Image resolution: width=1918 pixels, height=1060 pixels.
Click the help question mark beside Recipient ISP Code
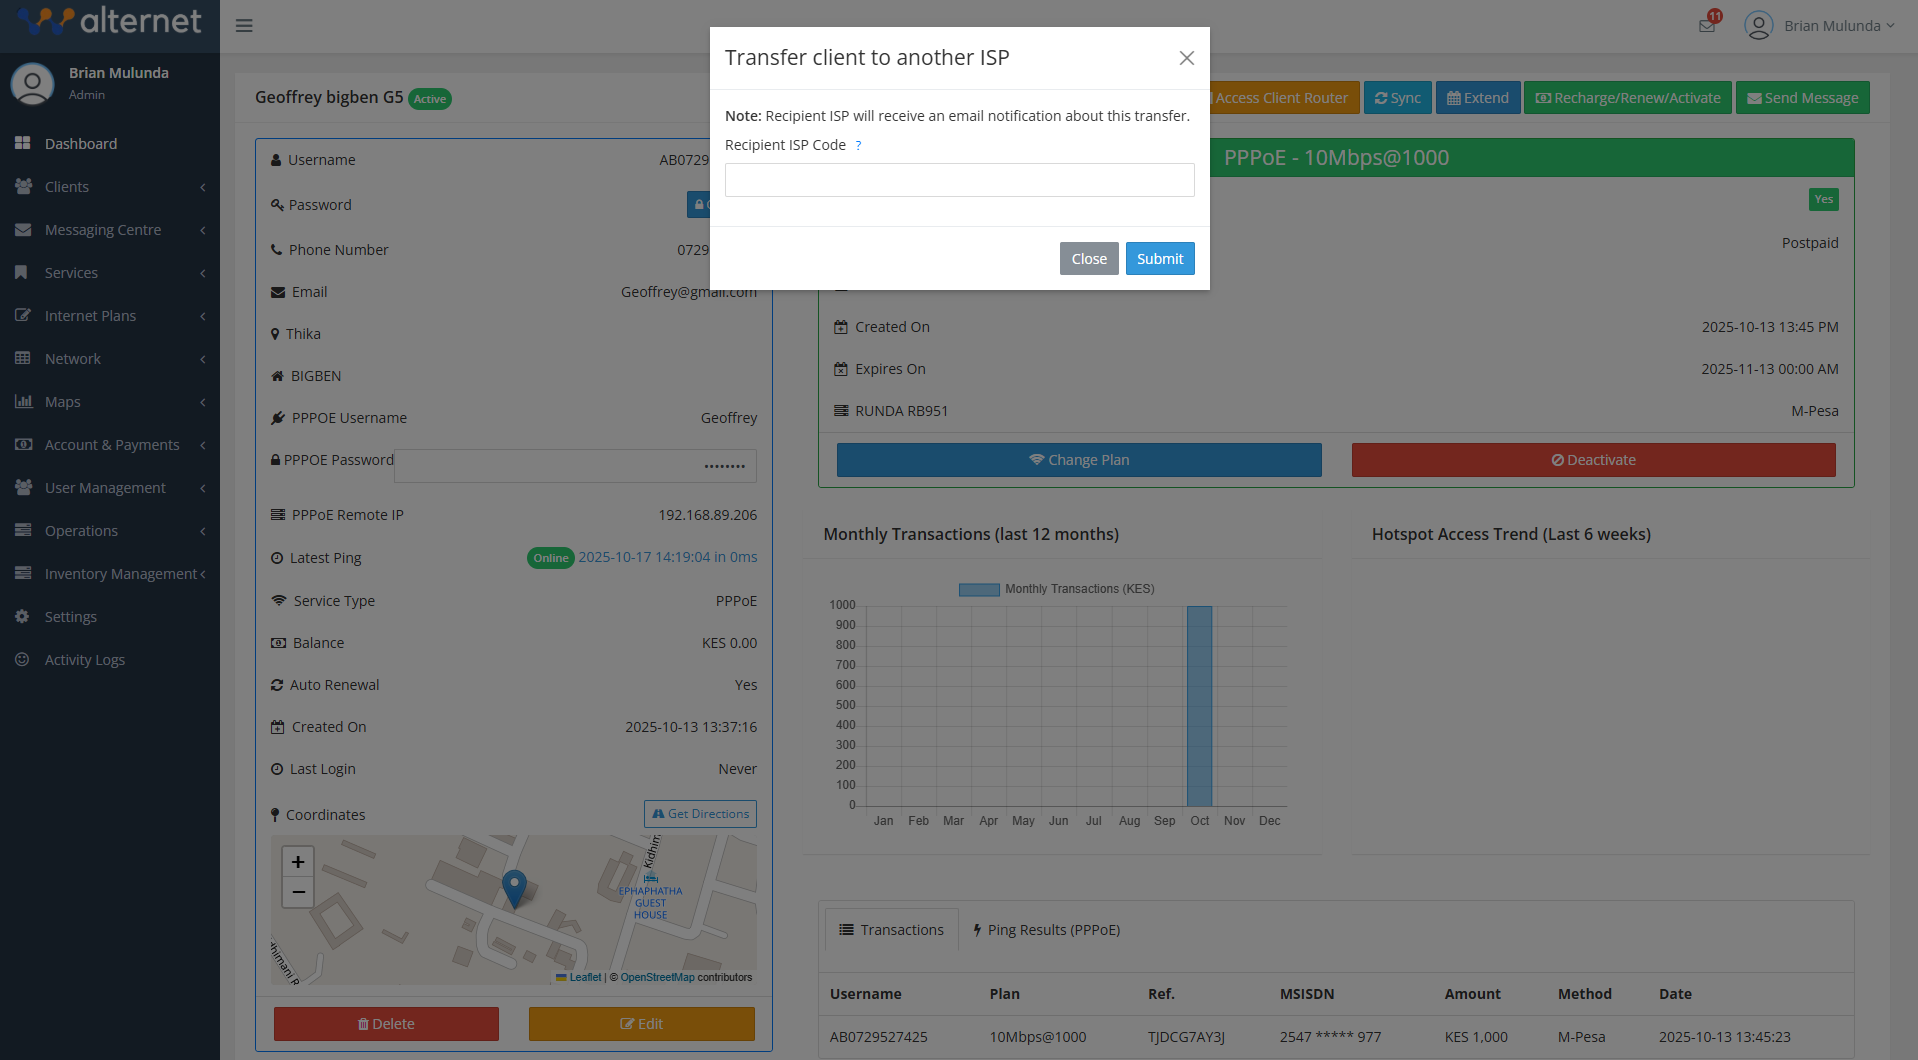858,145
